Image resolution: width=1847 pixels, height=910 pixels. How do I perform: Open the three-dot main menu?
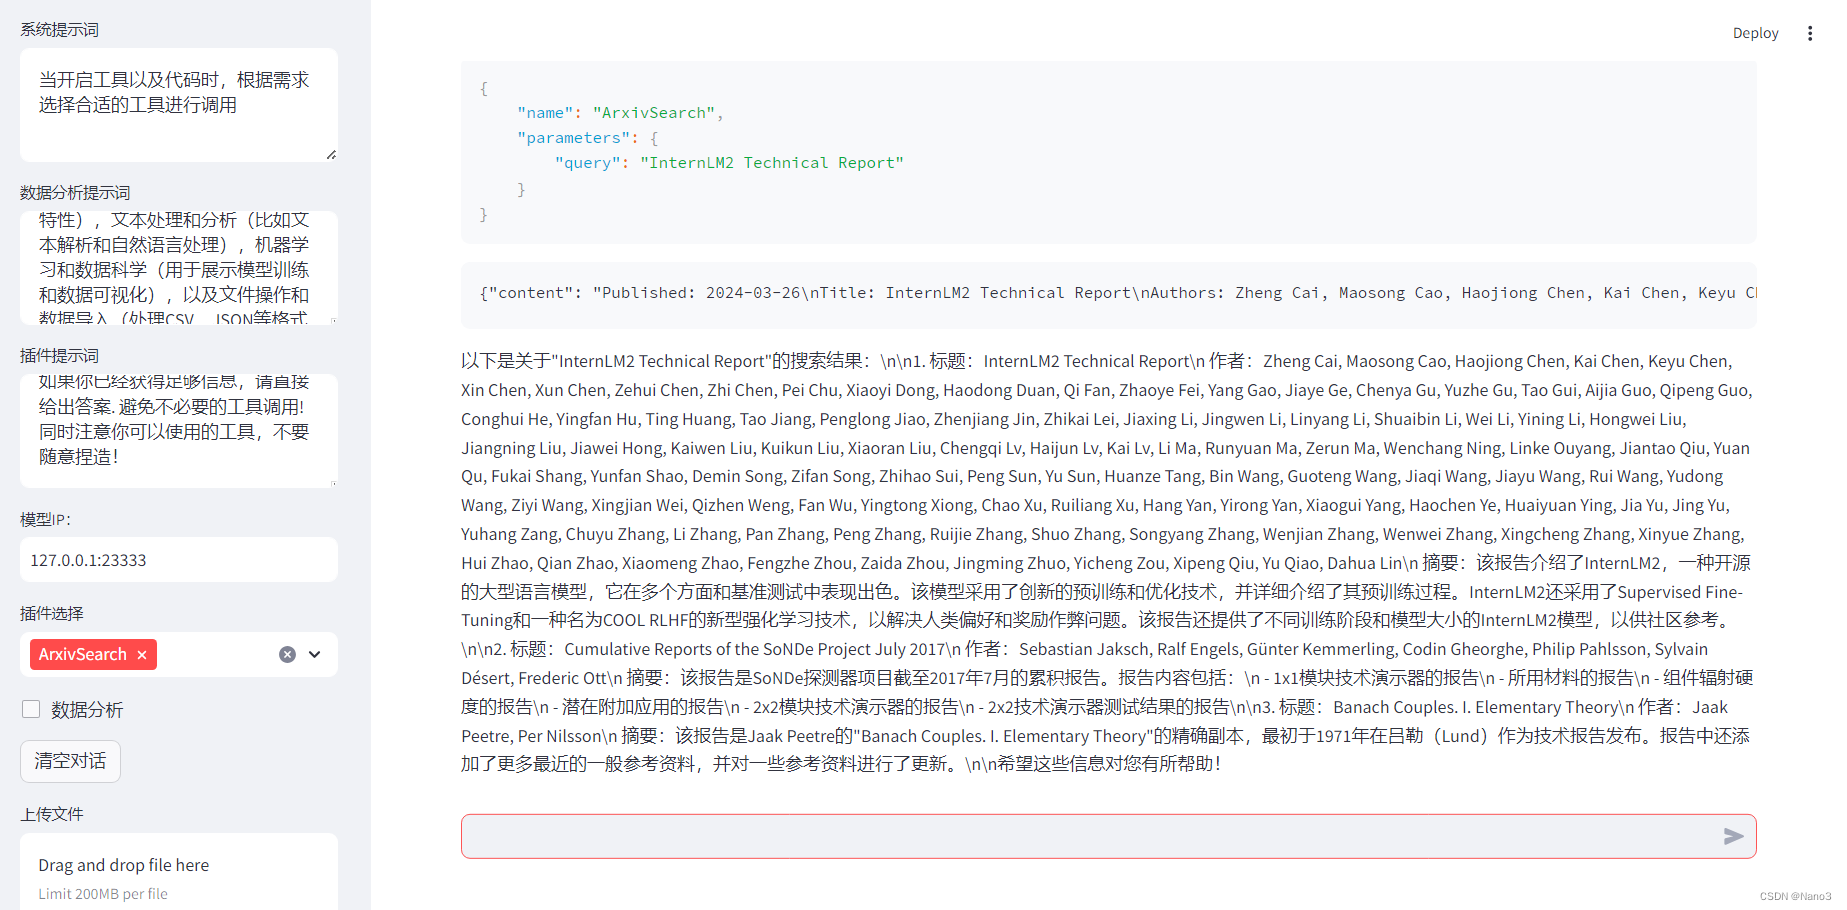click(1809, 33)
